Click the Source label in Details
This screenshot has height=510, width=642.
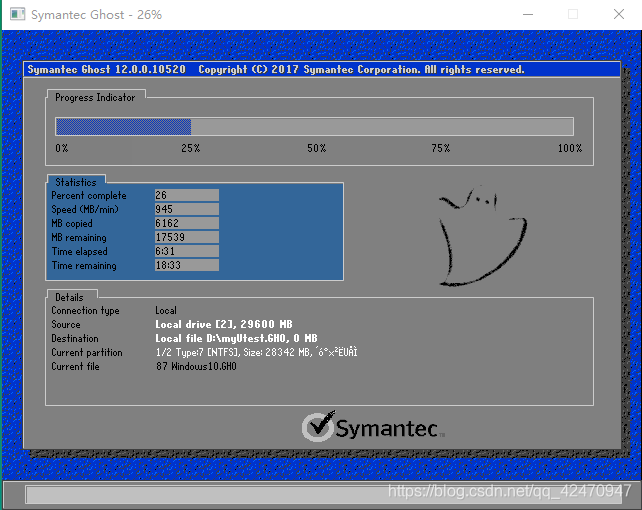(66, 324)
